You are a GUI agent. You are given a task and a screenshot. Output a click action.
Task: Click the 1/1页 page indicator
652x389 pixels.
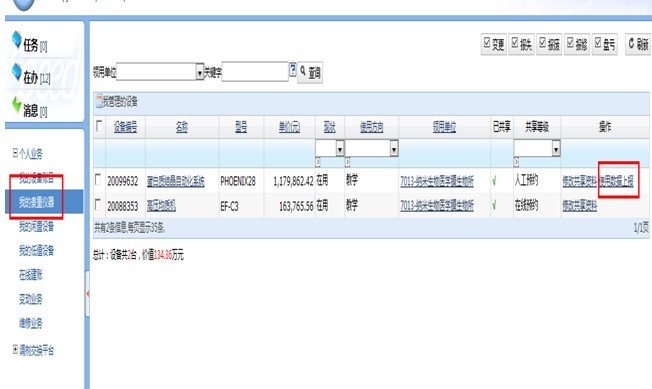pos(641,227)
